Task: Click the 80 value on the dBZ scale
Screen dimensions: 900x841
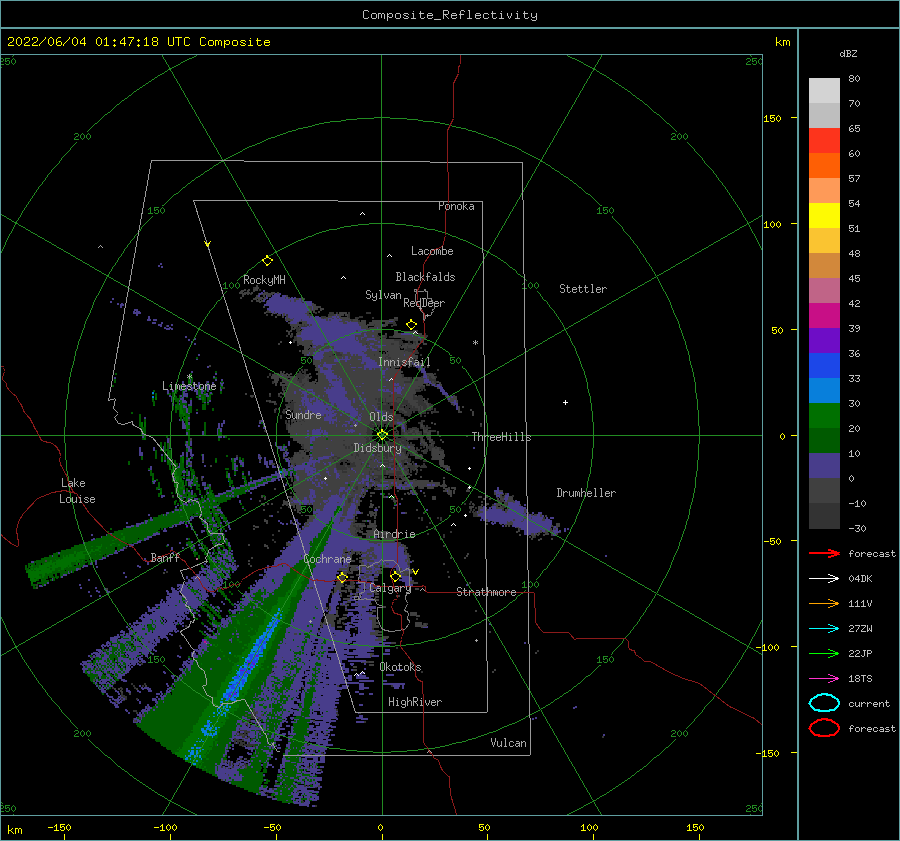Action: [x=854, y=79]
